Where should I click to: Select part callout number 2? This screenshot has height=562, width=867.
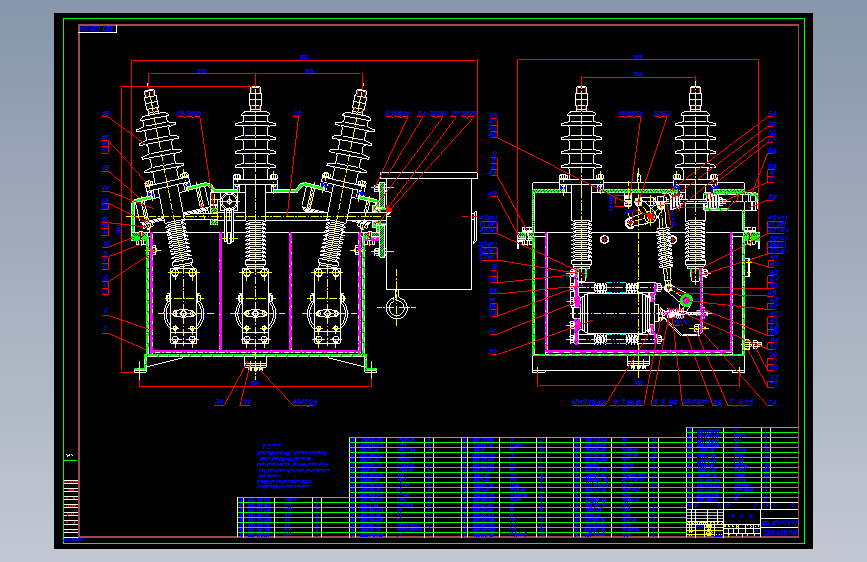pyautogui.click(x=105, y=310)
